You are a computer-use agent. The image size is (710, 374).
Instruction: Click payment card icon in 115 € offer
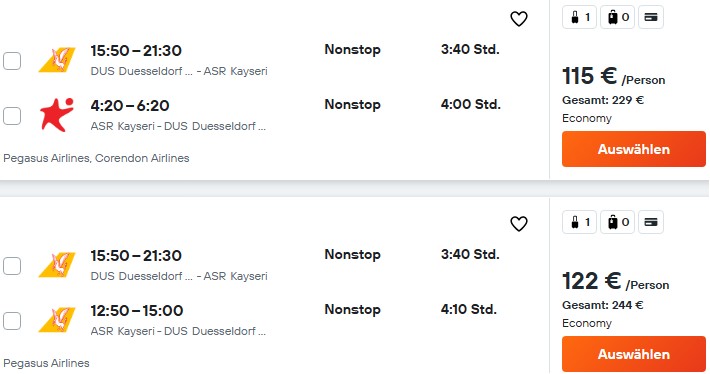pos(651,17)
